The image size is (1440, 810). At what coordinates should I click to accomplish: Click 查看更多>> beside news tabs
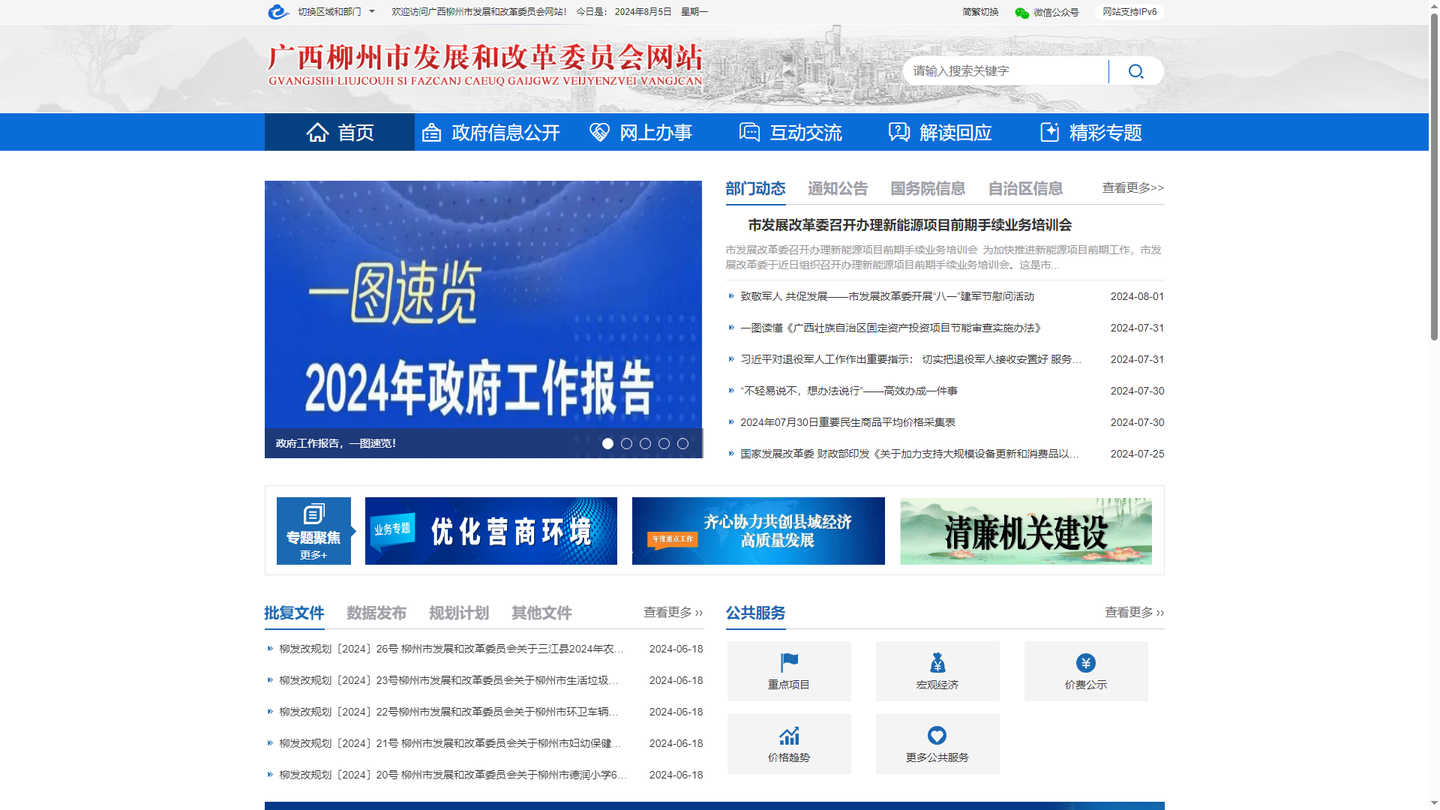click(x=1133, y=188)
